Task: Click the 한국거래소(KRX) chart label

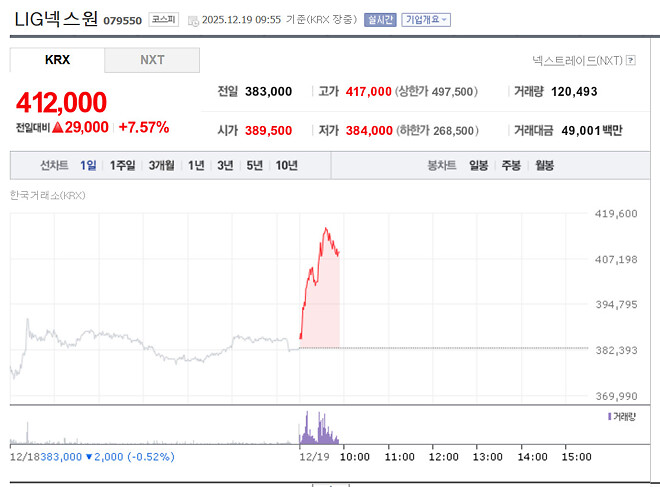Action: click(x=48, y=195)
